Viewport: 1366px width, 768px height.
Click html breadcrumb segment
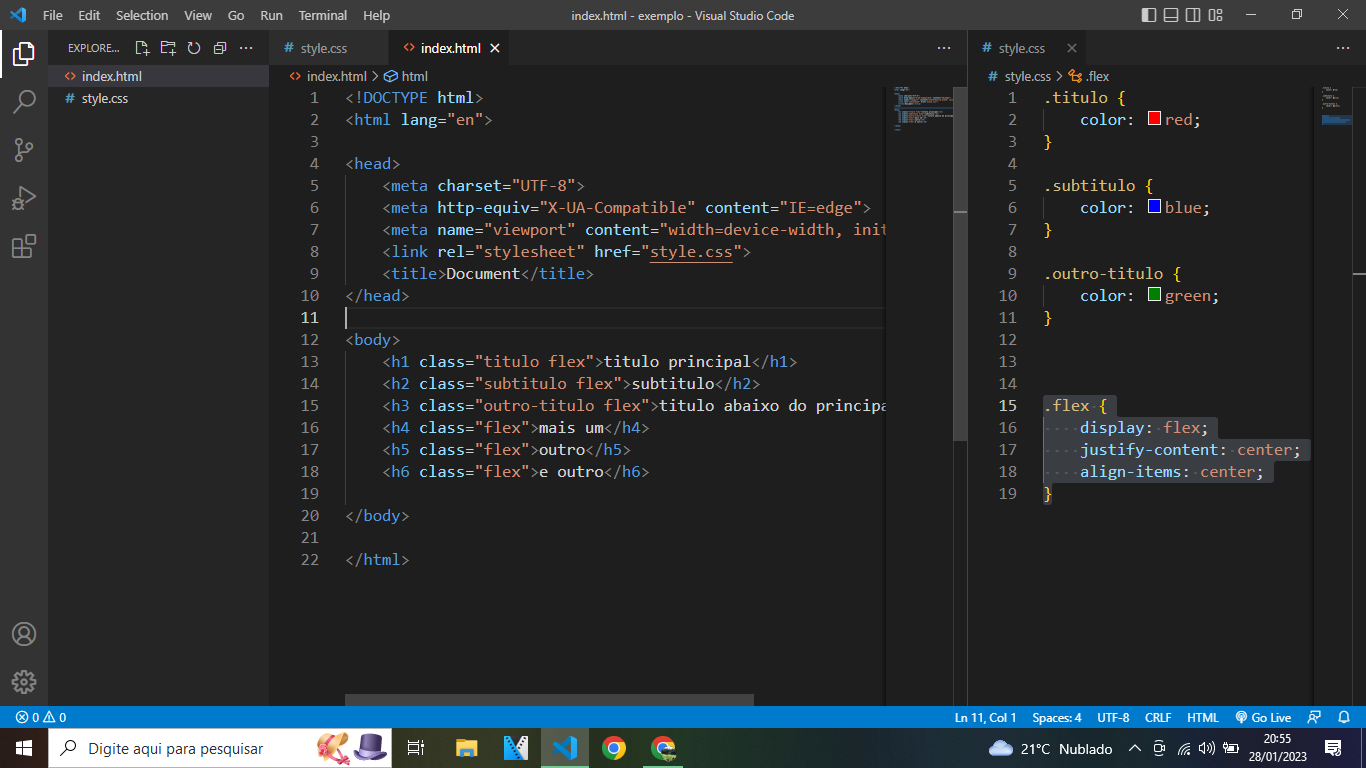point(406,76)
